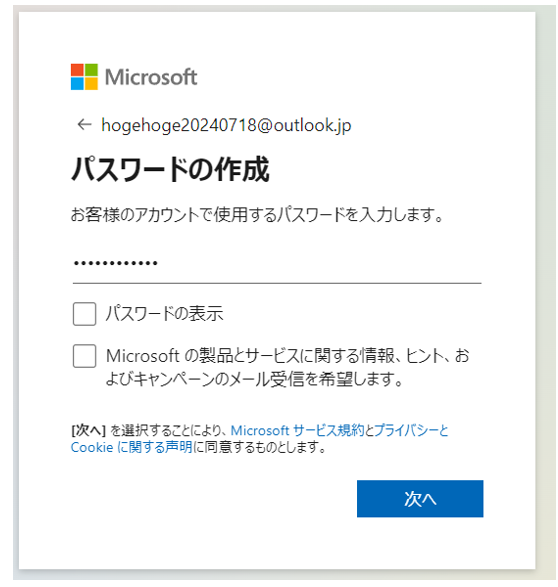This screenshot has width=558, height=587.
Task: Click the メール受信を希望します label text
Action: click(x=254, y=380)
